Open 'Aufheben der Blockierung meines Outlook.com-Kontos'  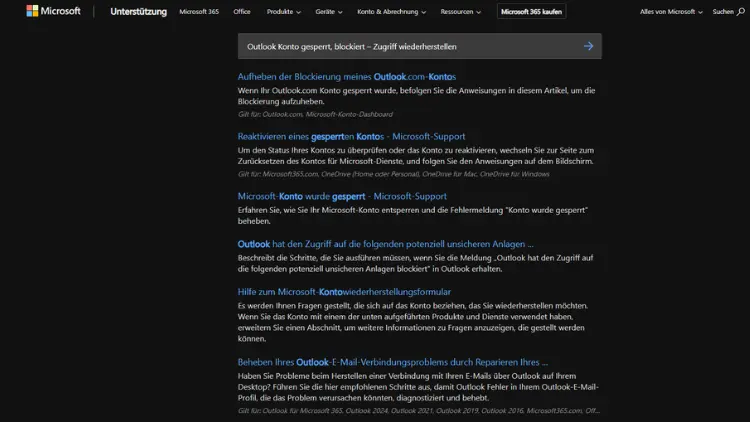[x=347, y=77]
